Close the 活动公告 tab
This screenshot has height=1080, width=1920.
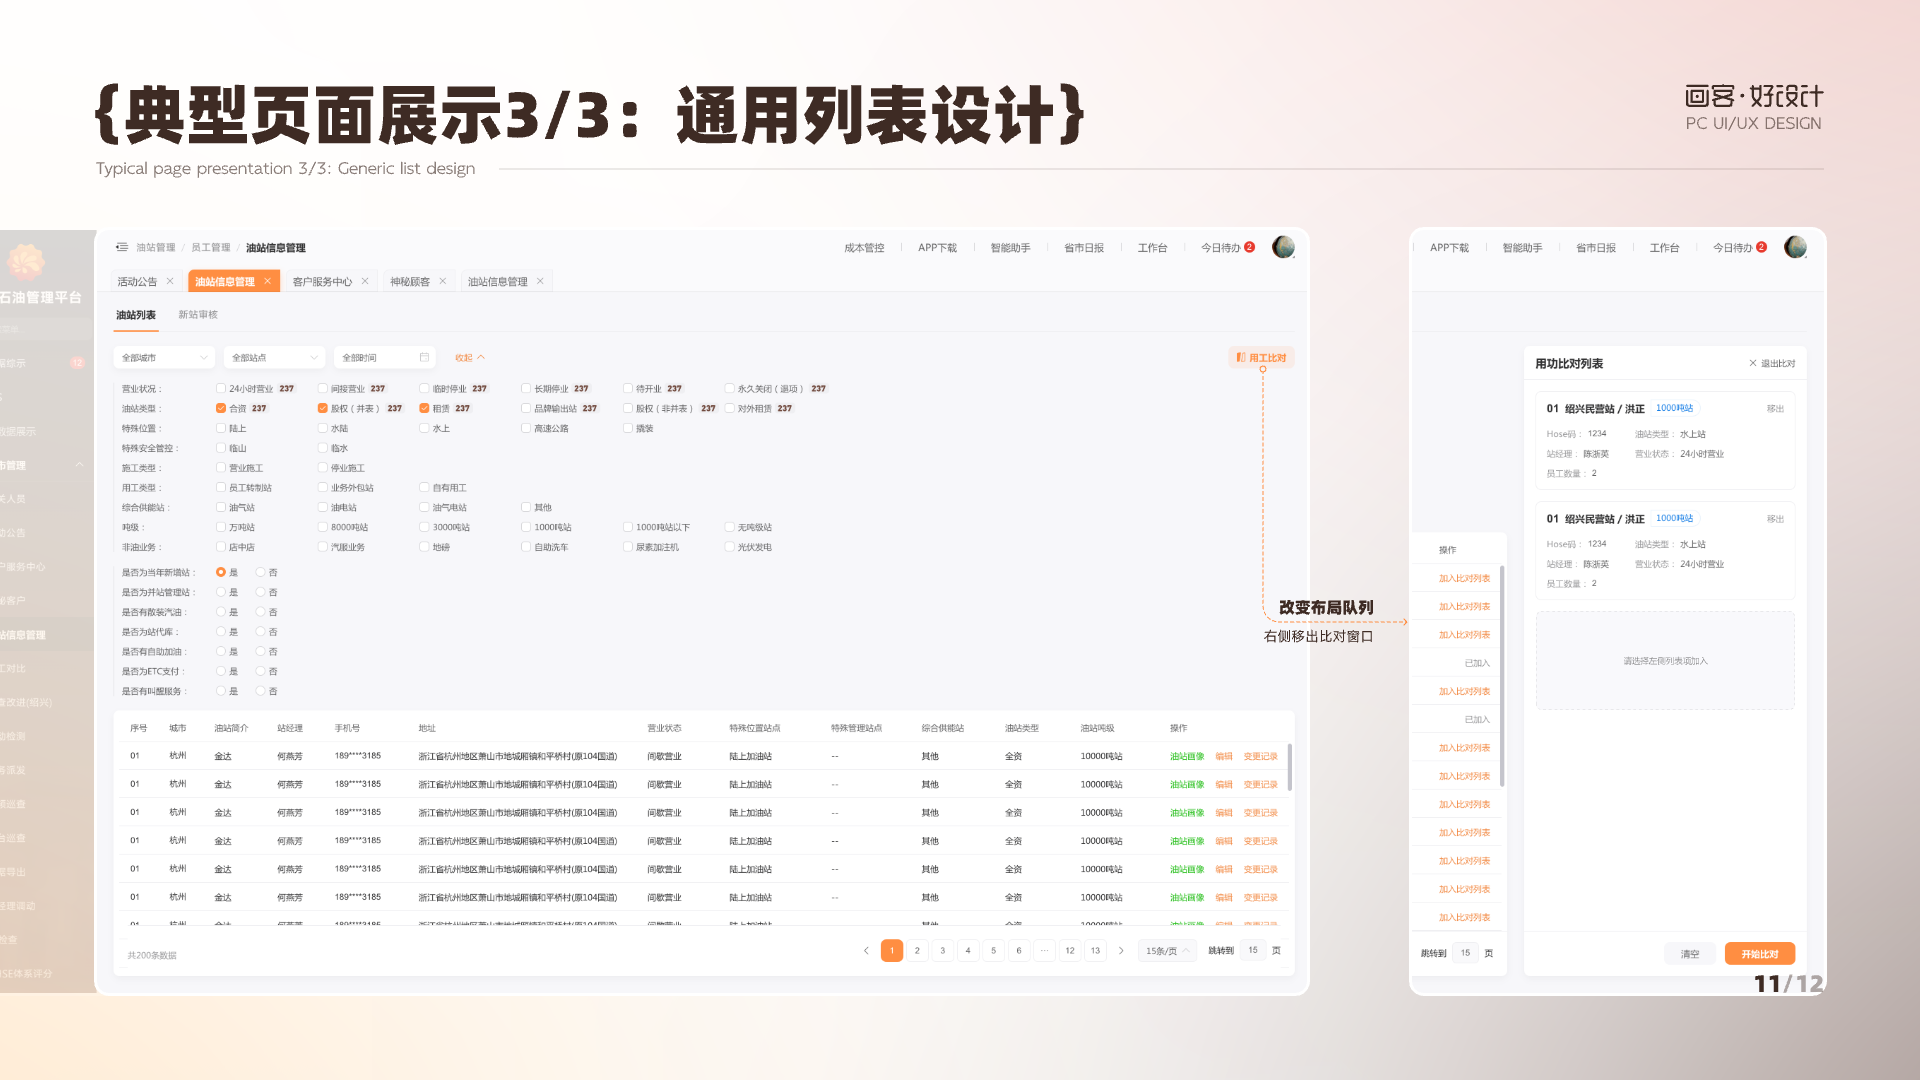click(170, 281)
